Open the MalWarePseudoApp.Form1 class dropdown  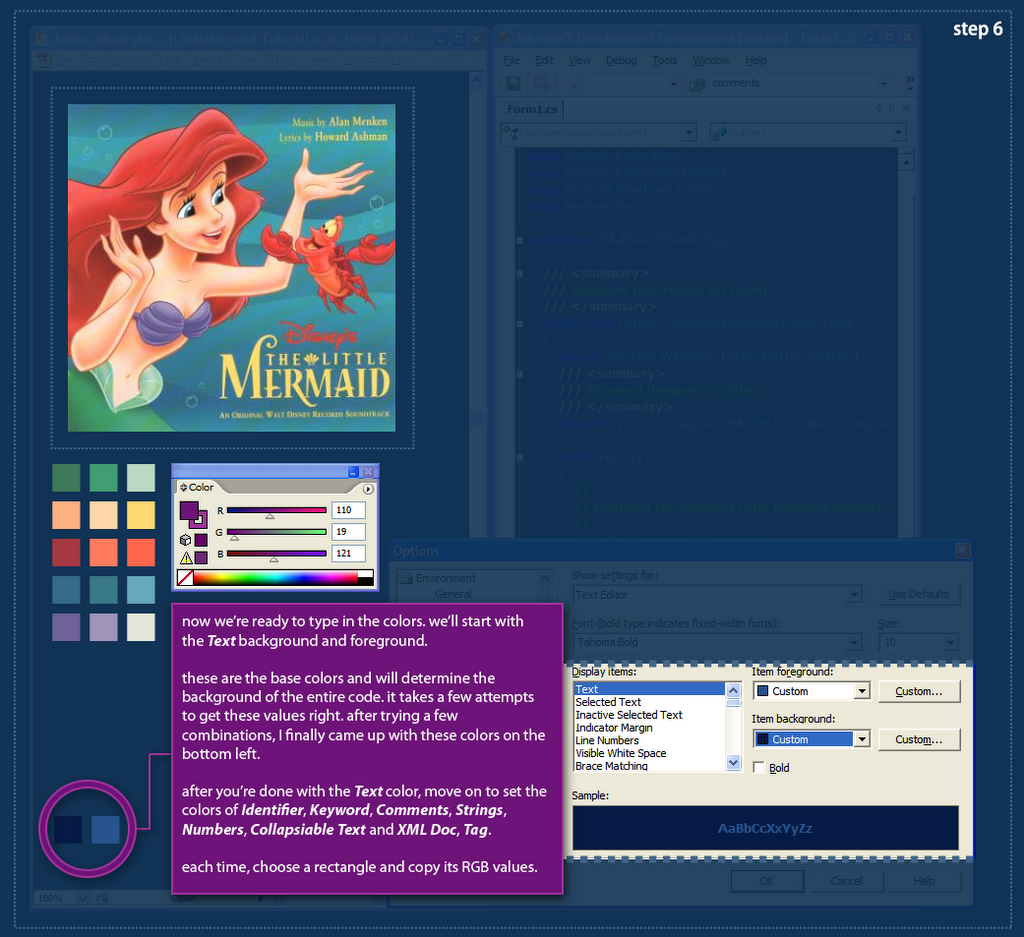coord(688,133)
